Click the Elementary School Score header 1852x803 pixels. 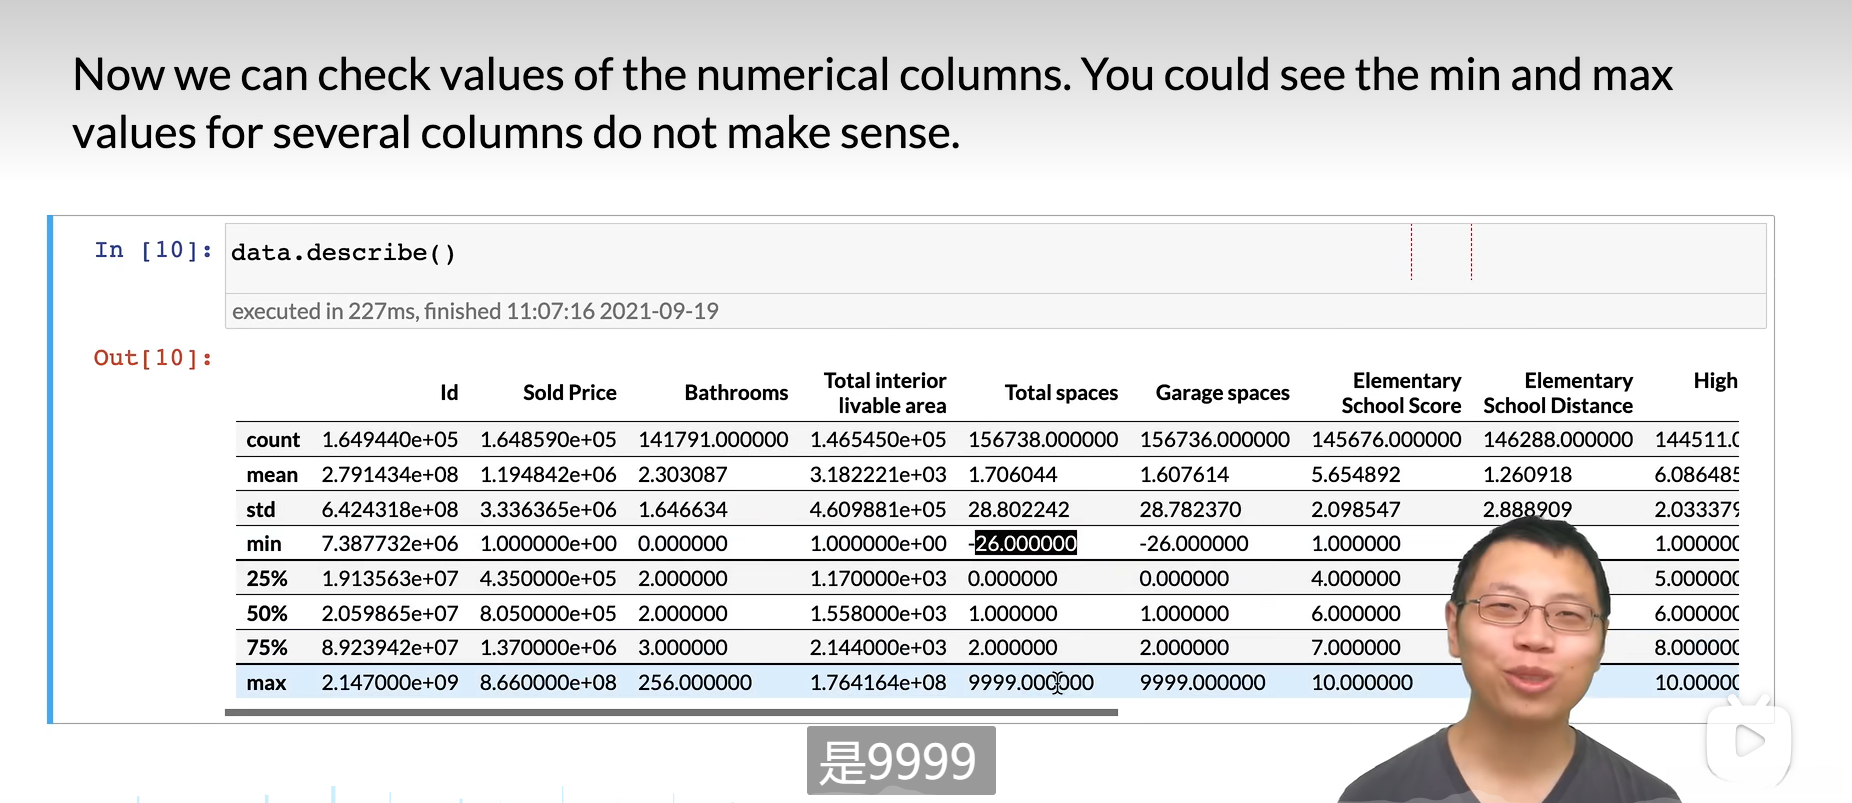click(1401, 393)
